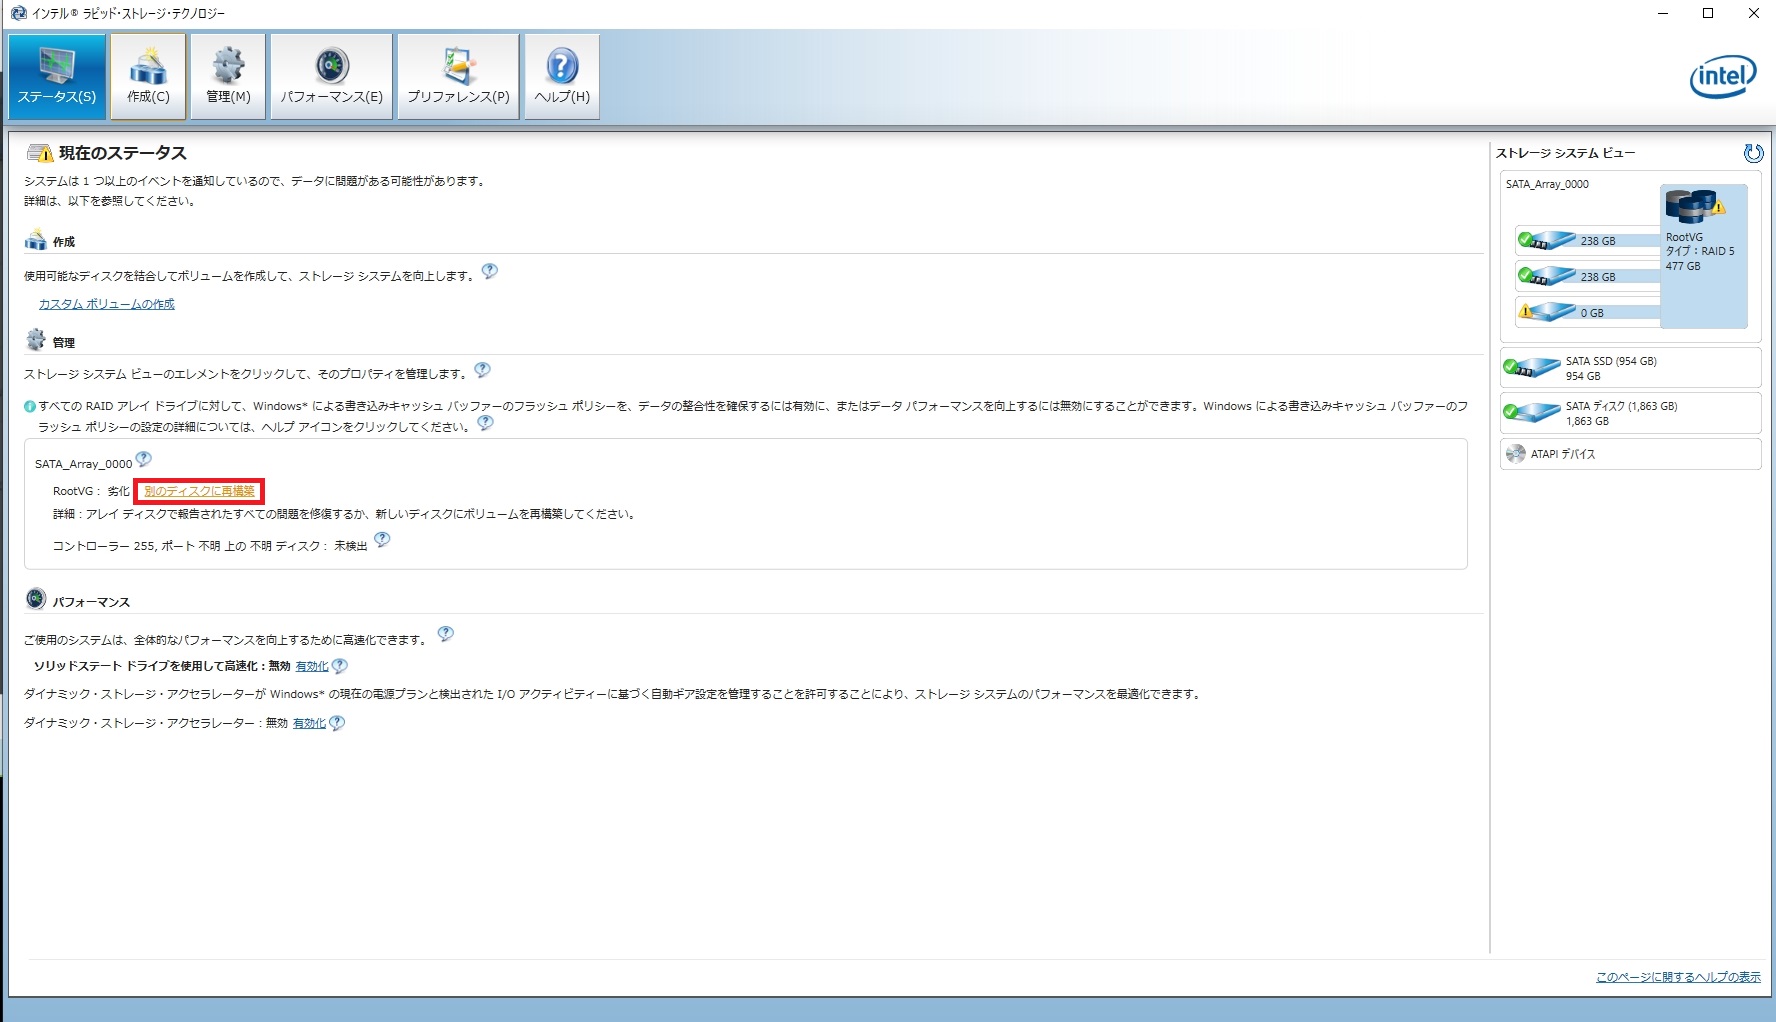Screen dimensions: 1776x1022
Task: Click help icon after flush policy paragraph
Action: 485,423
